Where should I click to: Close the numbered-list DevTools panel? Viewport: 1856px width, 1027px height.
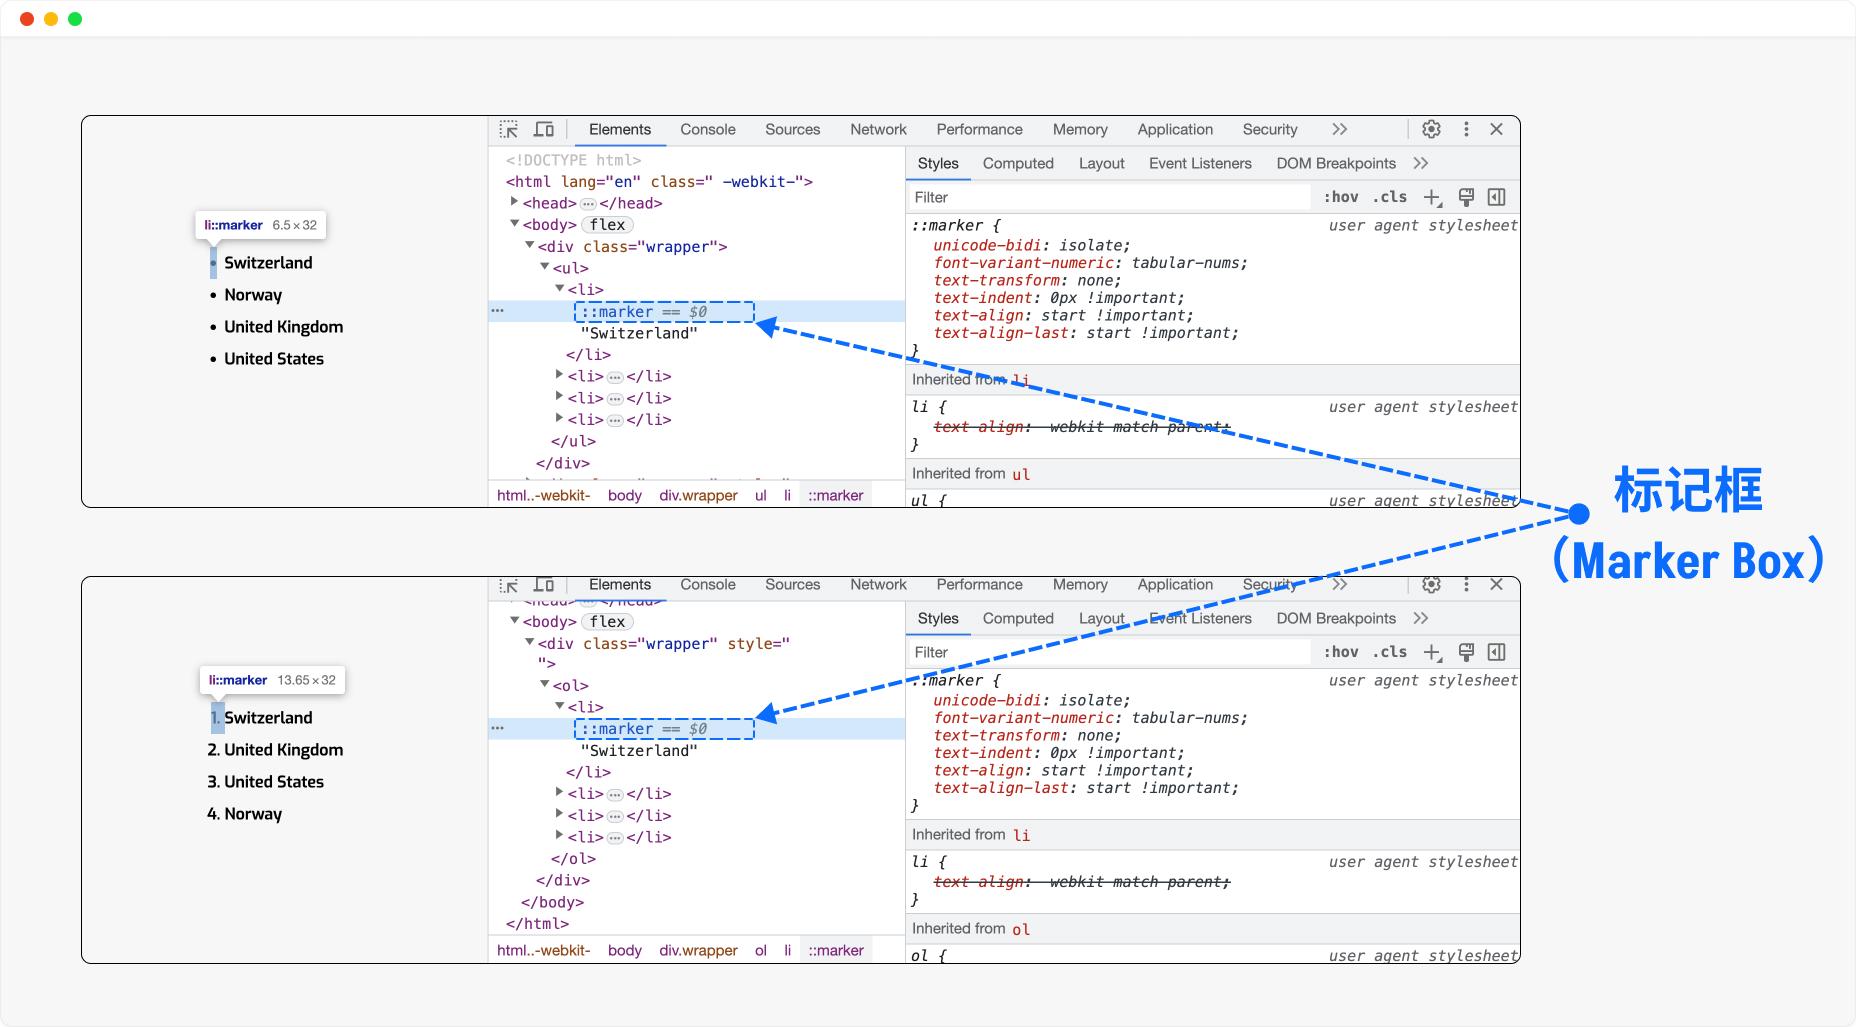coord(1497,584)
